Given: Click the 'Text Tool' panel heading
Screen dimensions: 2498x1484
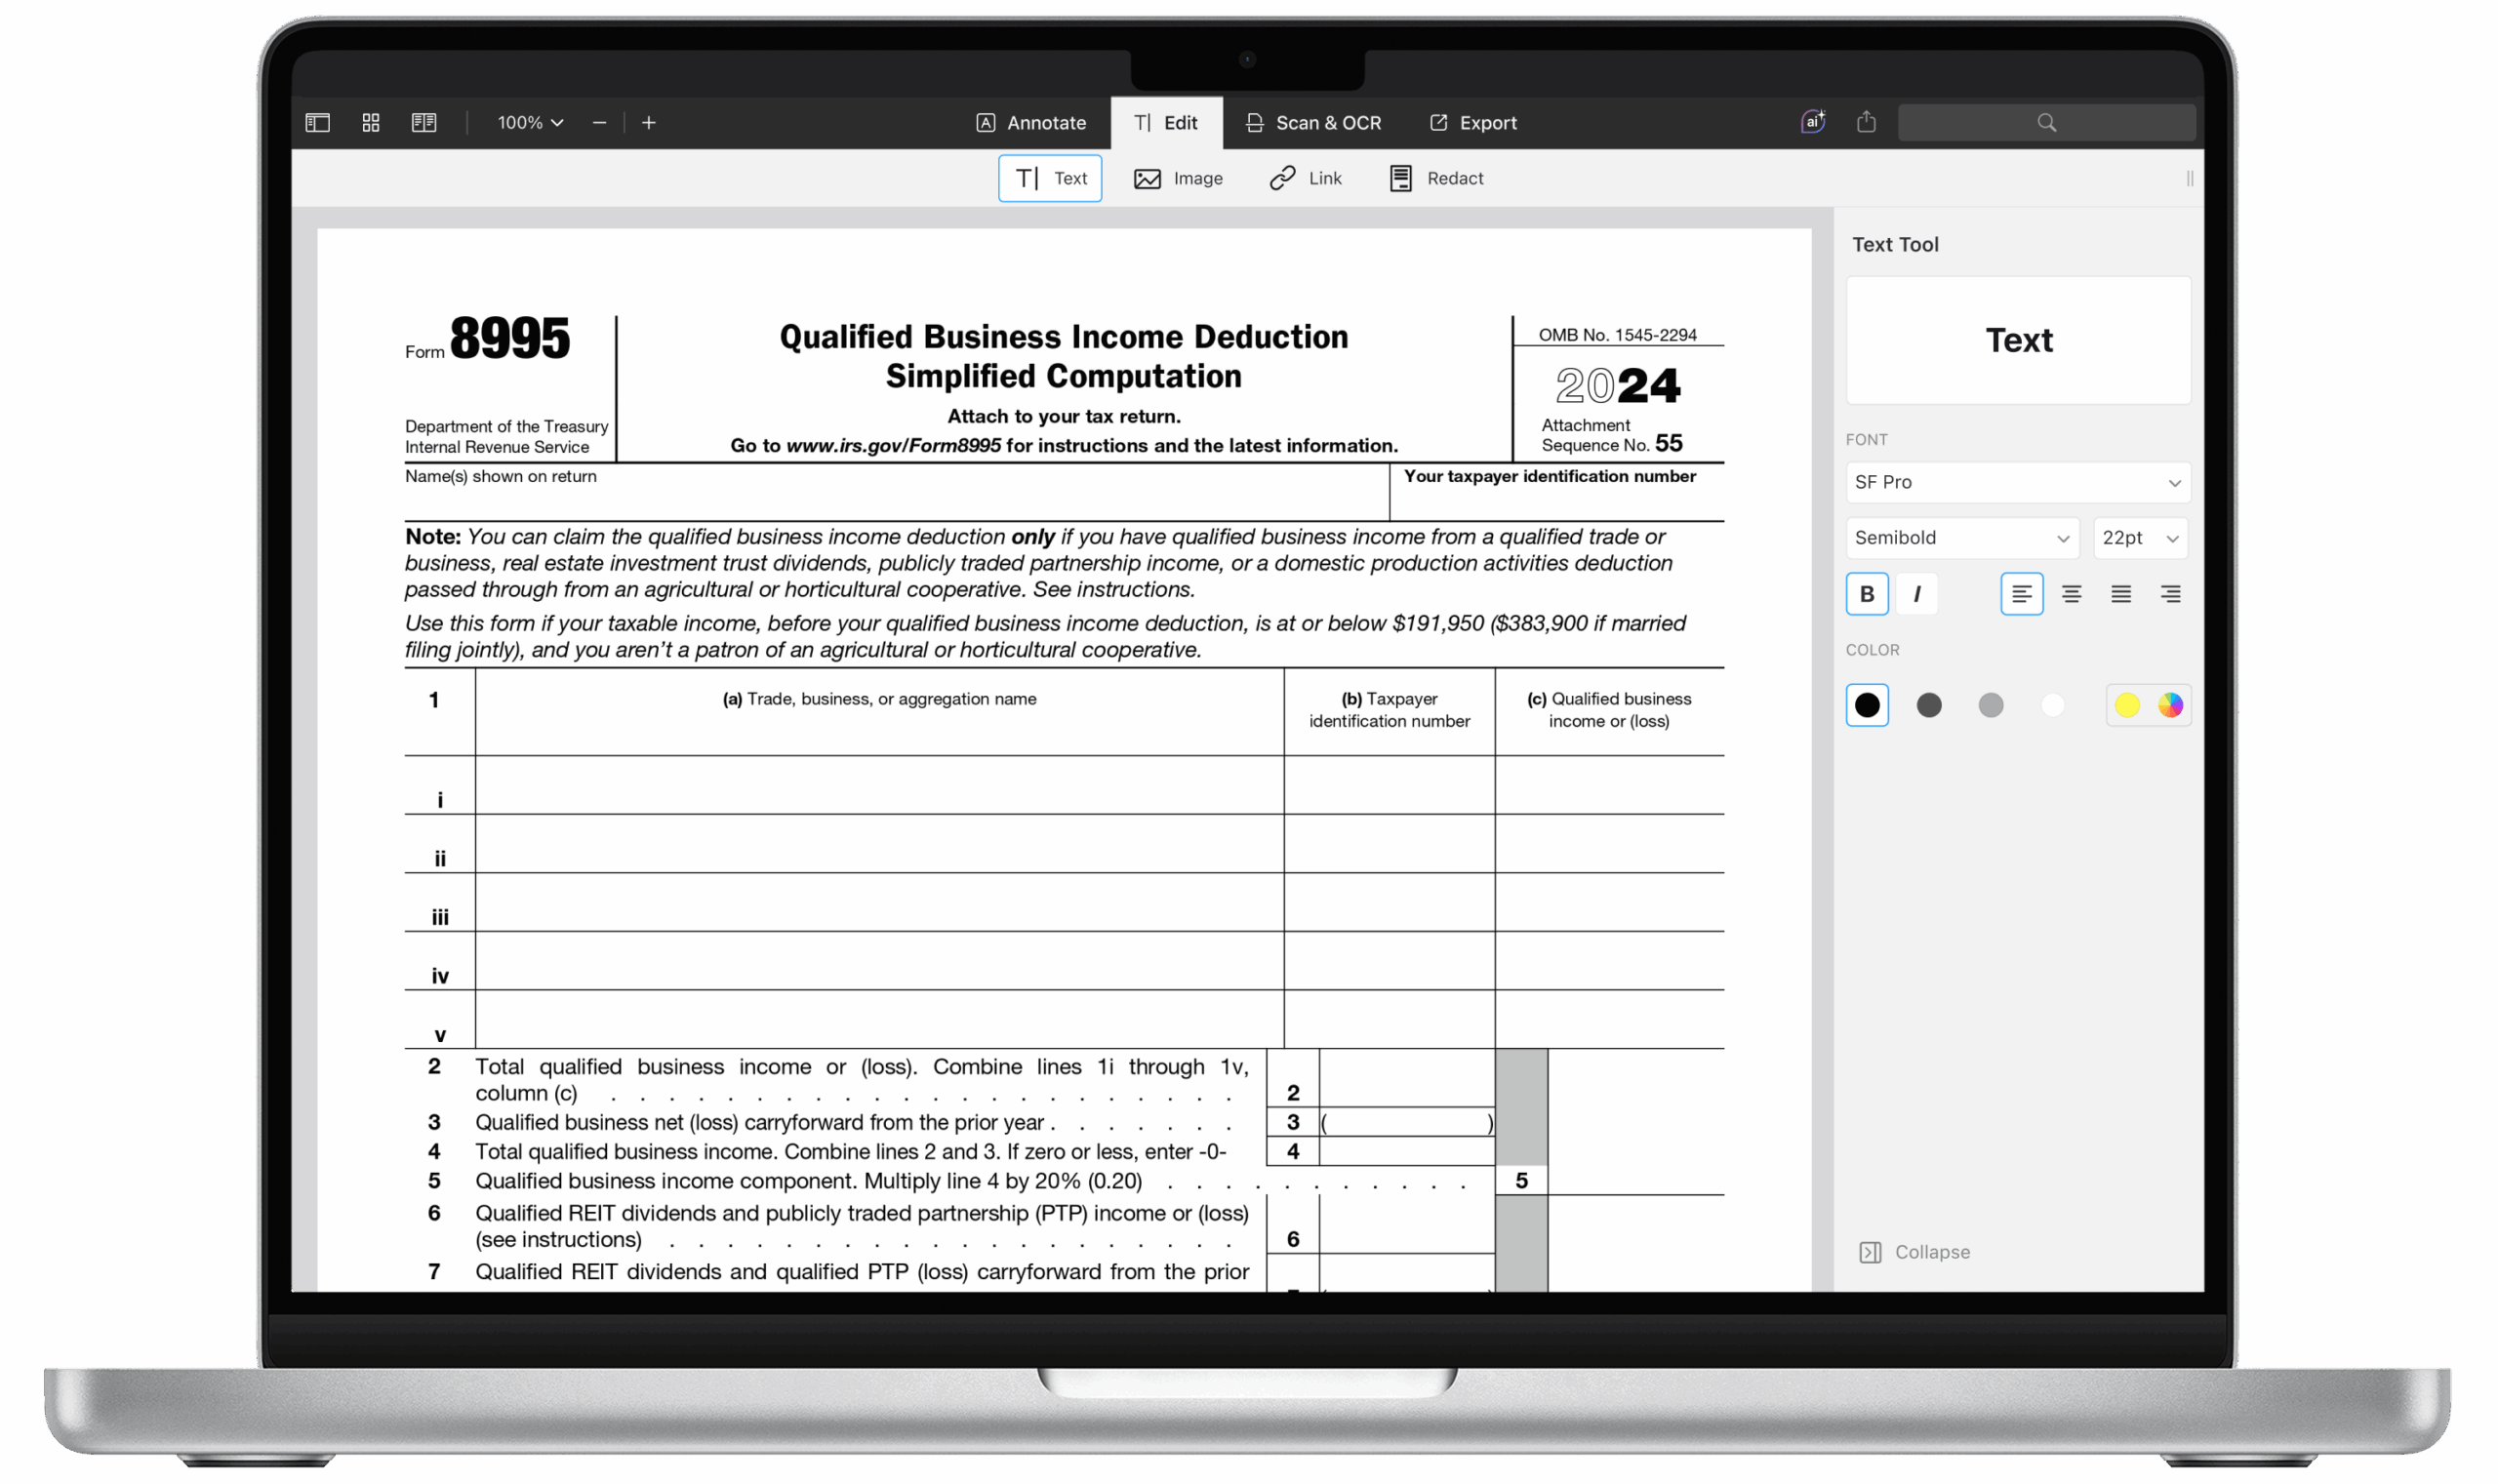Looking at the screenshot, I should (x=1894, y=244).
